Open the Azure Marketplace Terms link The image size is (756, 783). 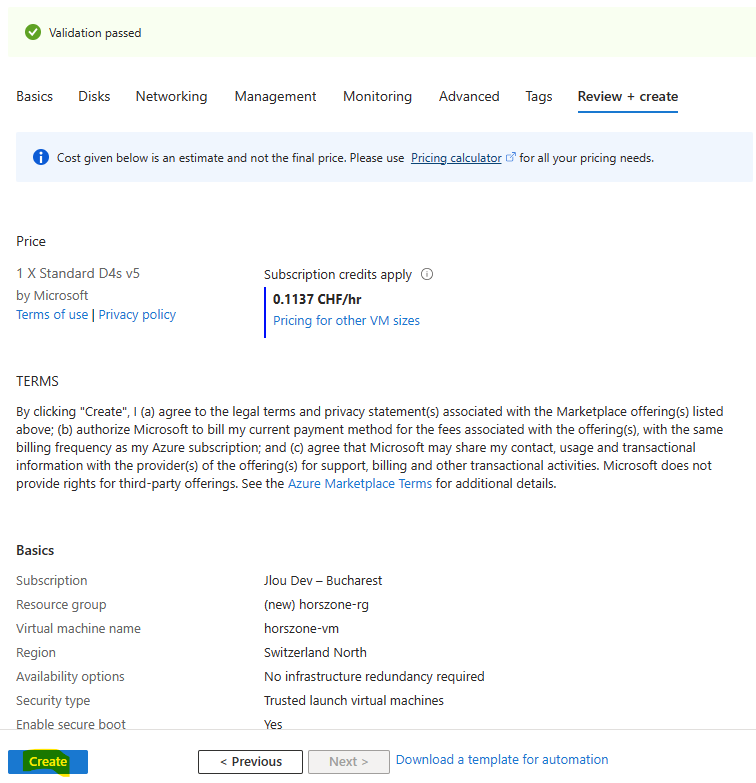coord(360,483)
